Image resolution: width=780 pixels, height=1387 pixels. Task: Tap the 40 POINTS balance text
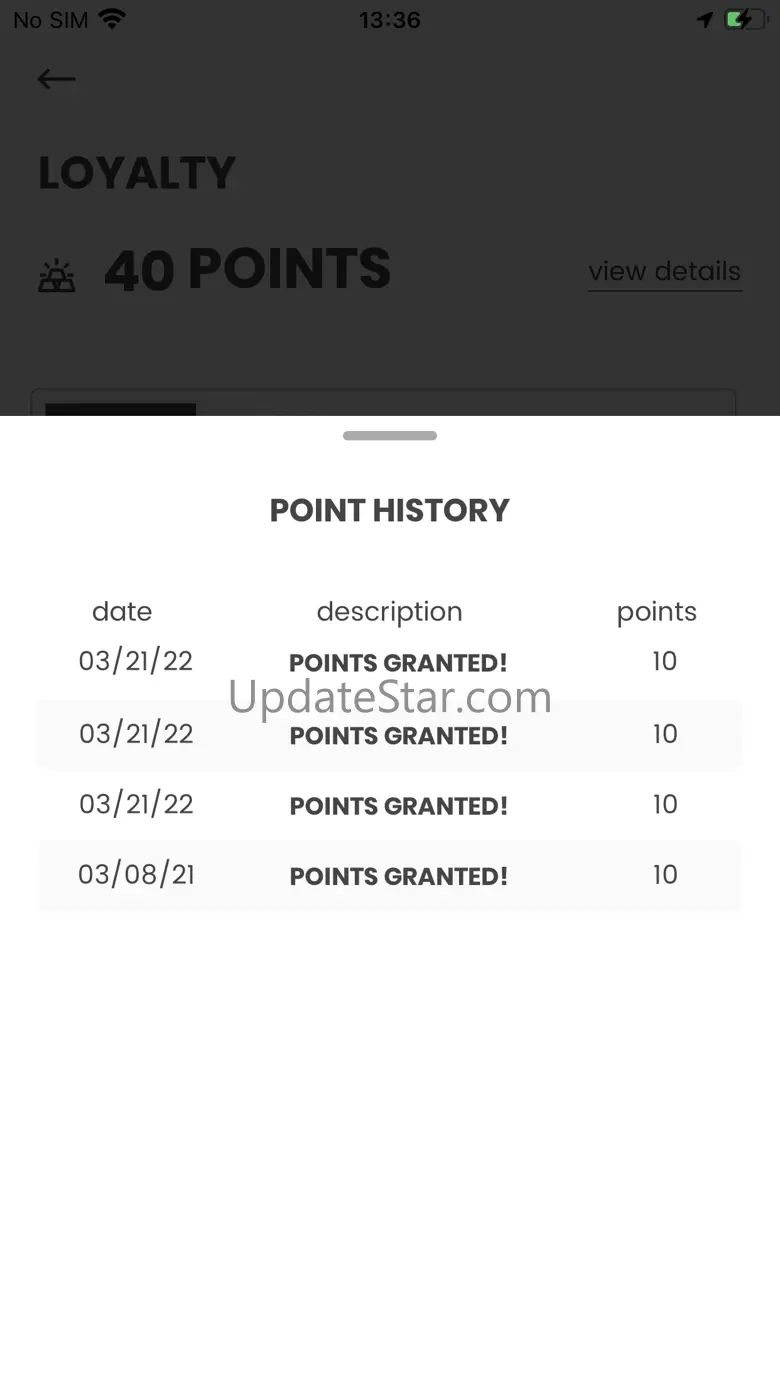247,269
